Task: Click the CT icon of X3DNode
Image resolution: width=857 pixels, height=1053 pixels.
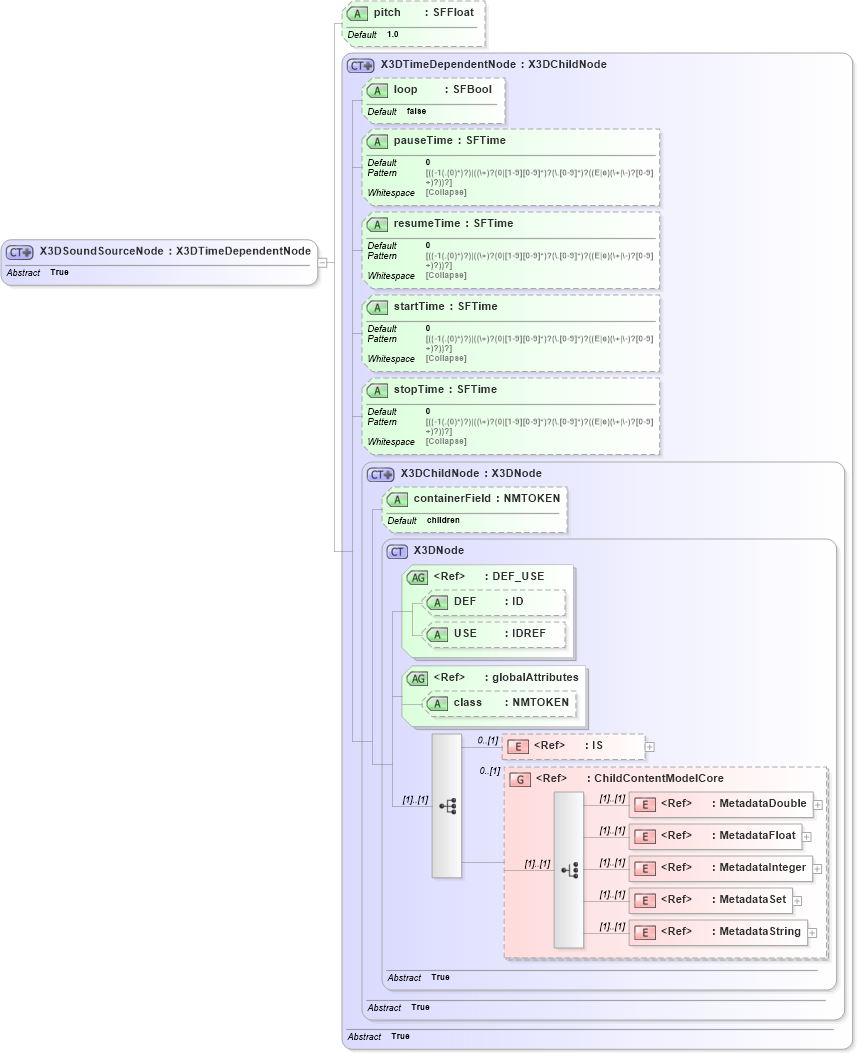Action: pyautogui.click(x=397, y=552)
